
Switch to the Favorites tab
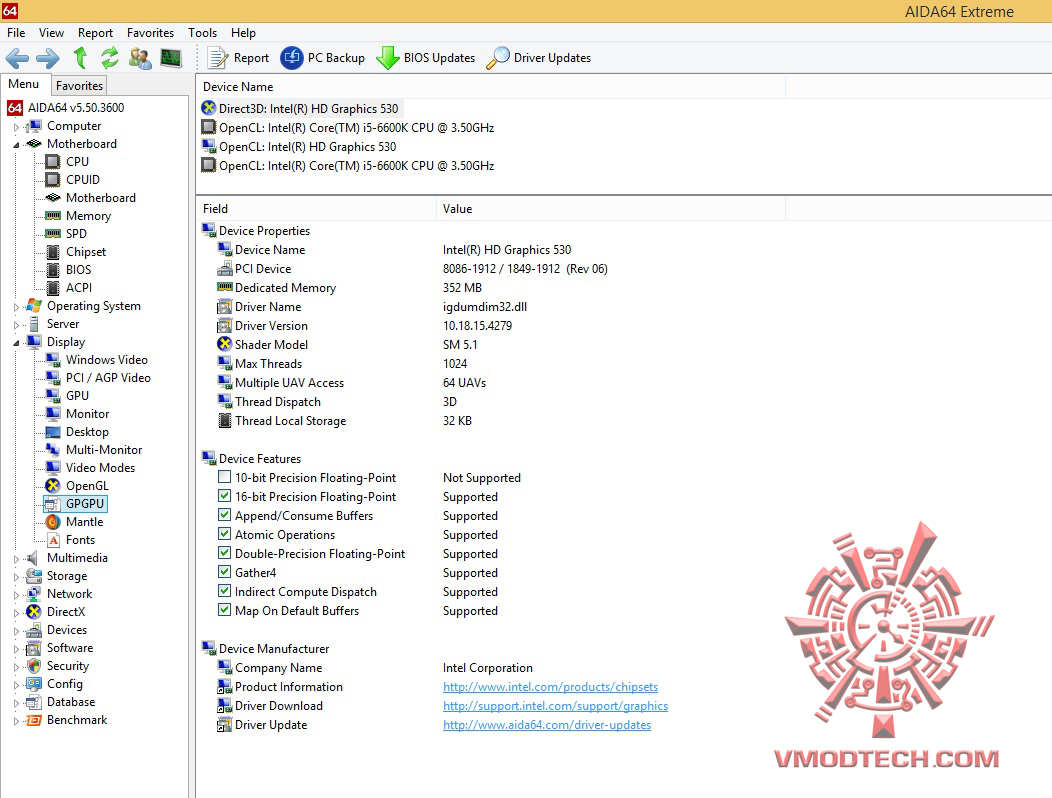pyautogui.click(x=79, y=85)
